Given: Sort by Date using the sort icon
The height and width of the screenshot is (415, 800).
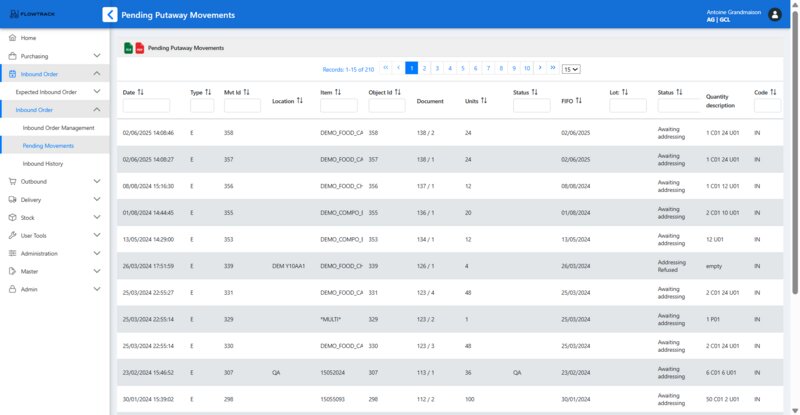Looking at the screenshot, I should coord(141,91).
